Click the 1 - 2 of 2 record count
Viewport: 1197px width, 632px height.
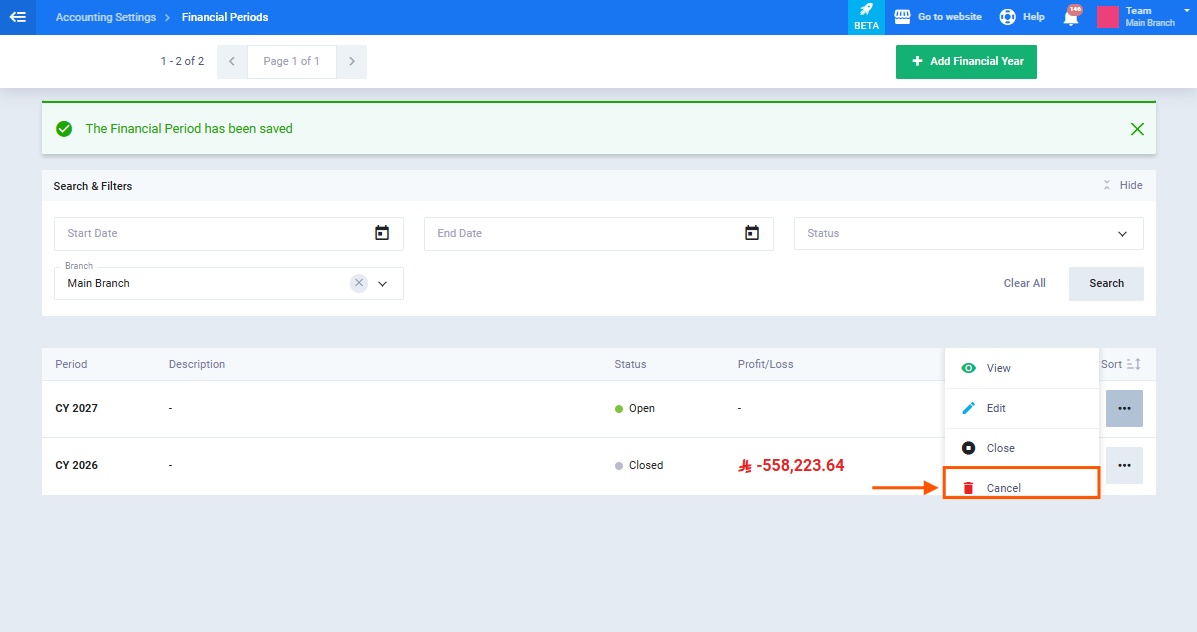pyautogui.click(x=182, y=61)
